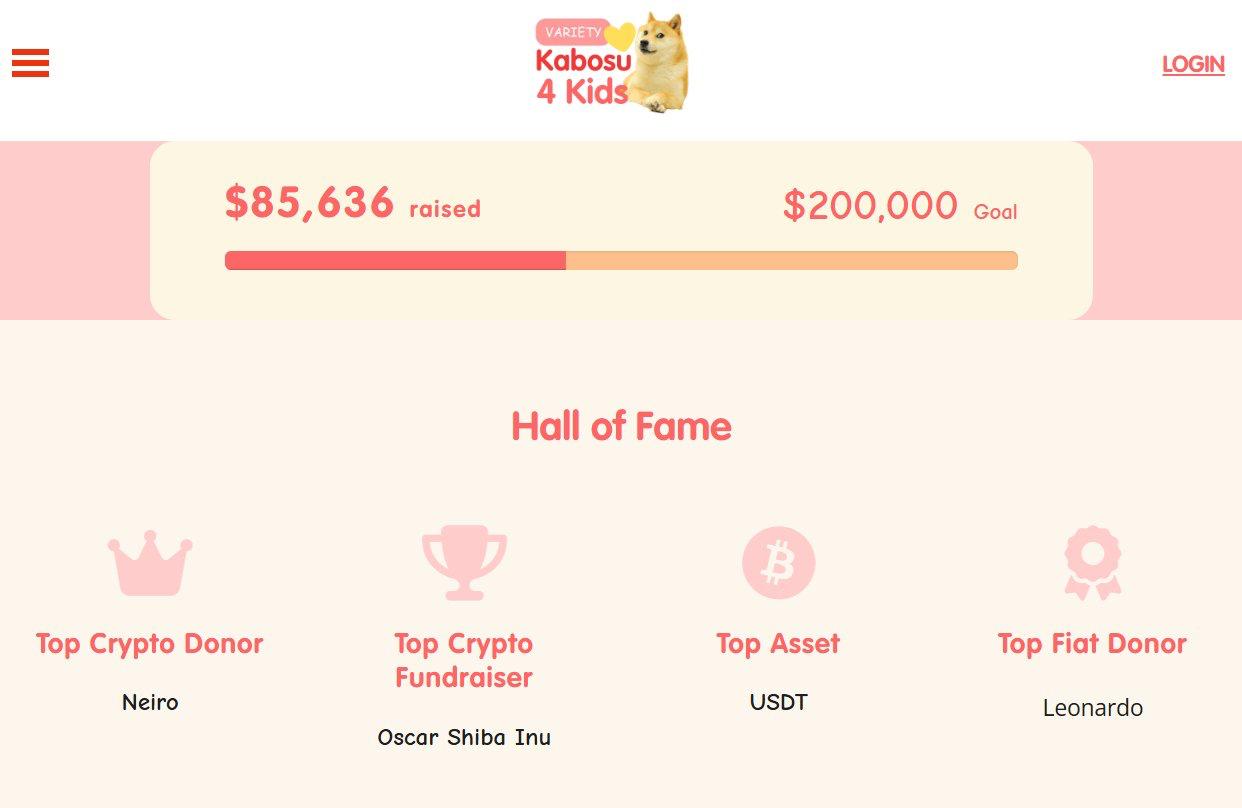The height and width of the screenshot is (808, 1242).
Task: Click the crown icon
Action: click(150, 563)
